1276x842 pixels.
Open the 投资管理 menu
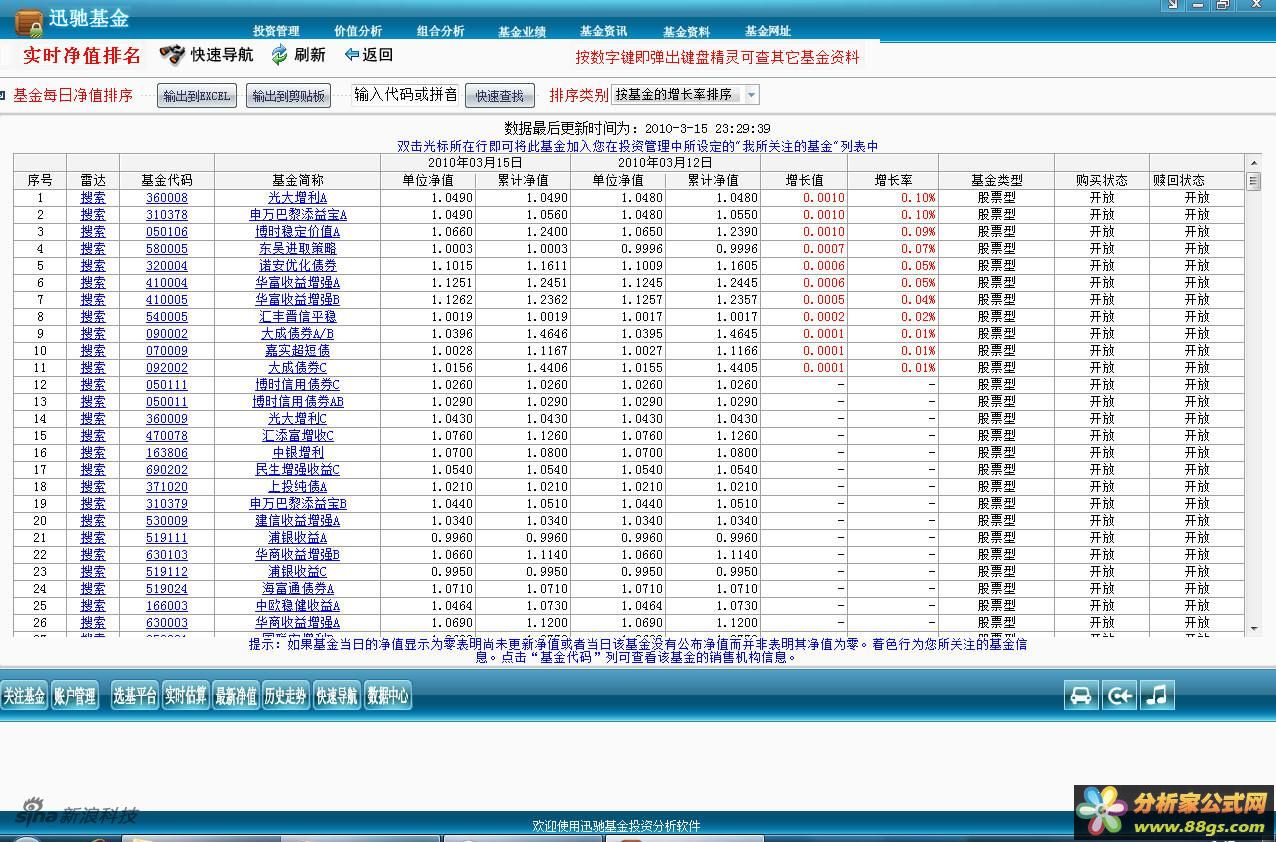276,31
